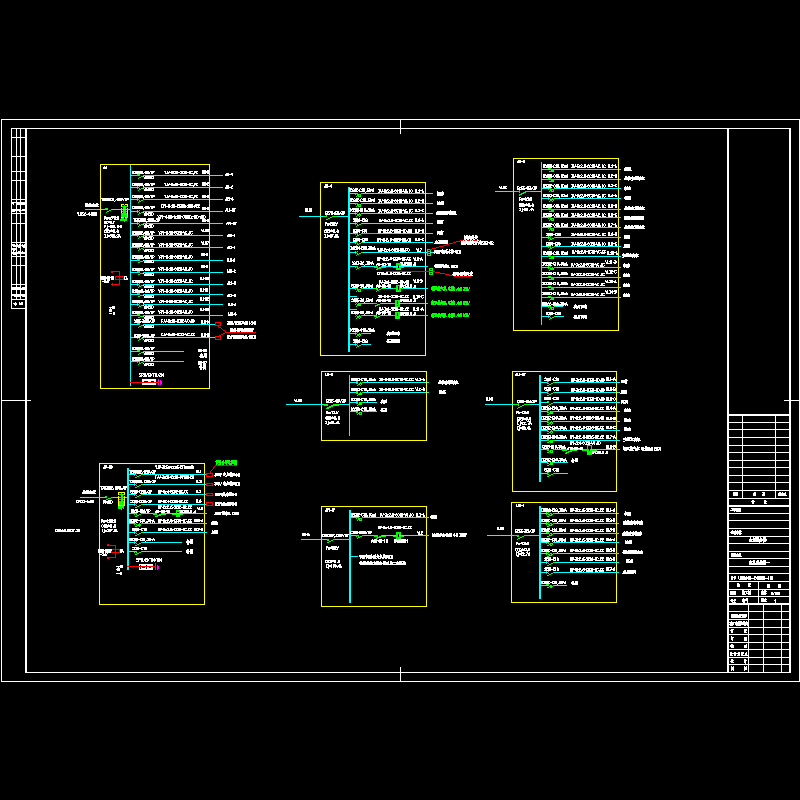Click the red fuse symbol at bottom of top-left panel
The image size is (800, 800).
(150, 382)
